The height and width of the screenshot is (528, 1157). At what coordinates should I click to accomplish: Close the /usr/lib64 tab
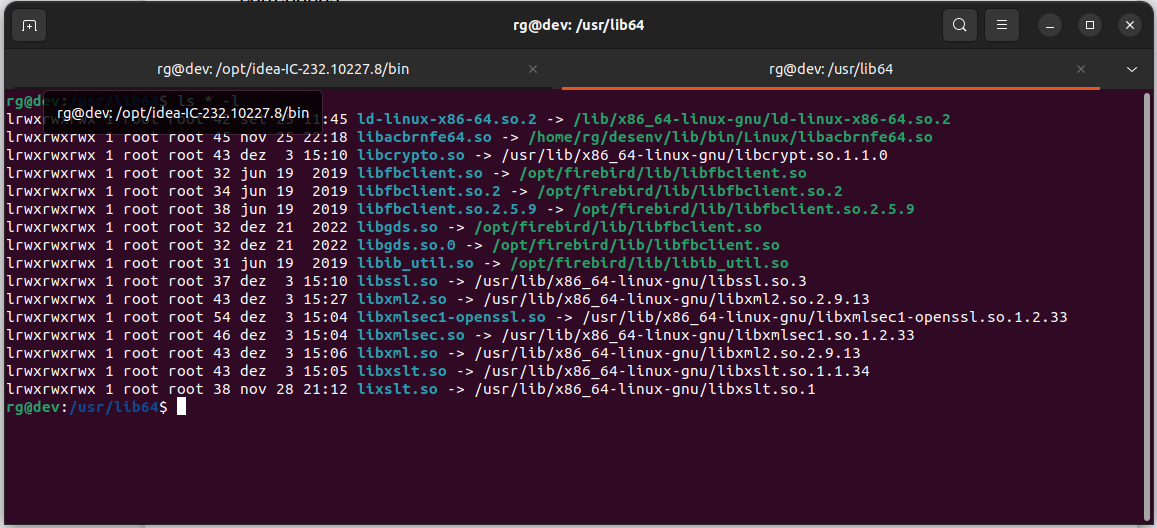pyautogui.click(x=1081, y=69)
